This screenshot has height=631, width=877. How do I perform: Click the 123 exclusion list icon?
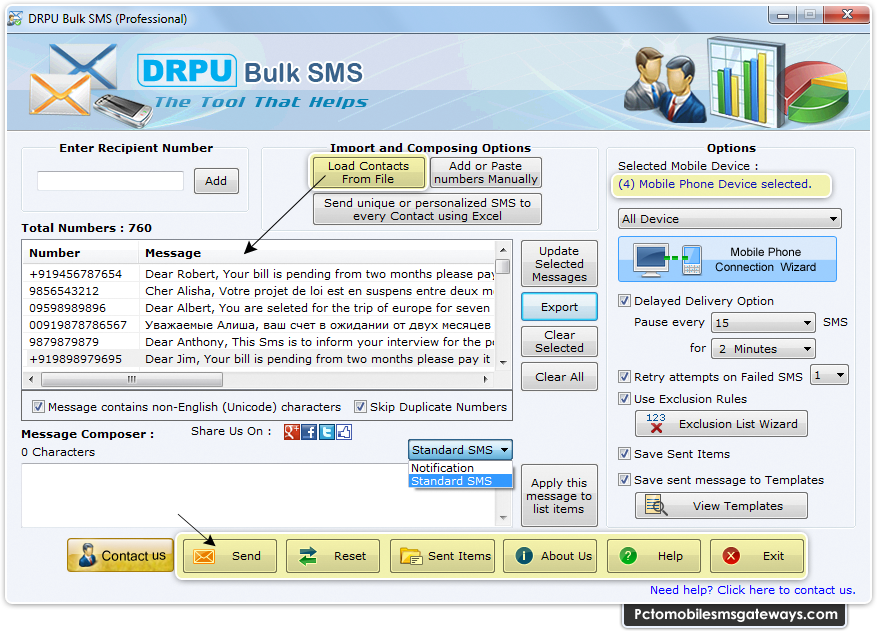click(x=656, y=423)
